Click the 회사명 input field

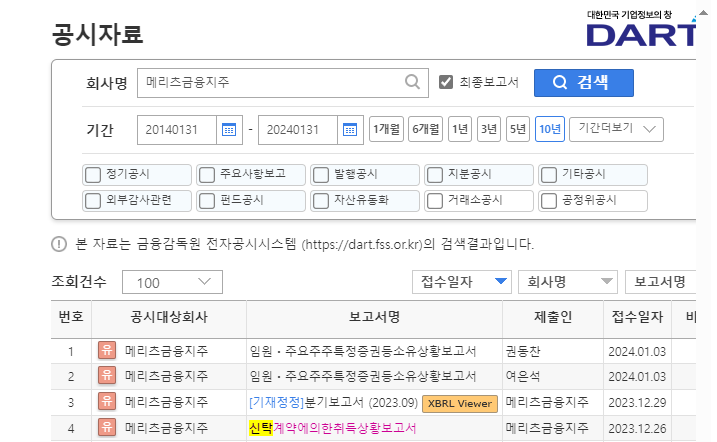(283, 83)
